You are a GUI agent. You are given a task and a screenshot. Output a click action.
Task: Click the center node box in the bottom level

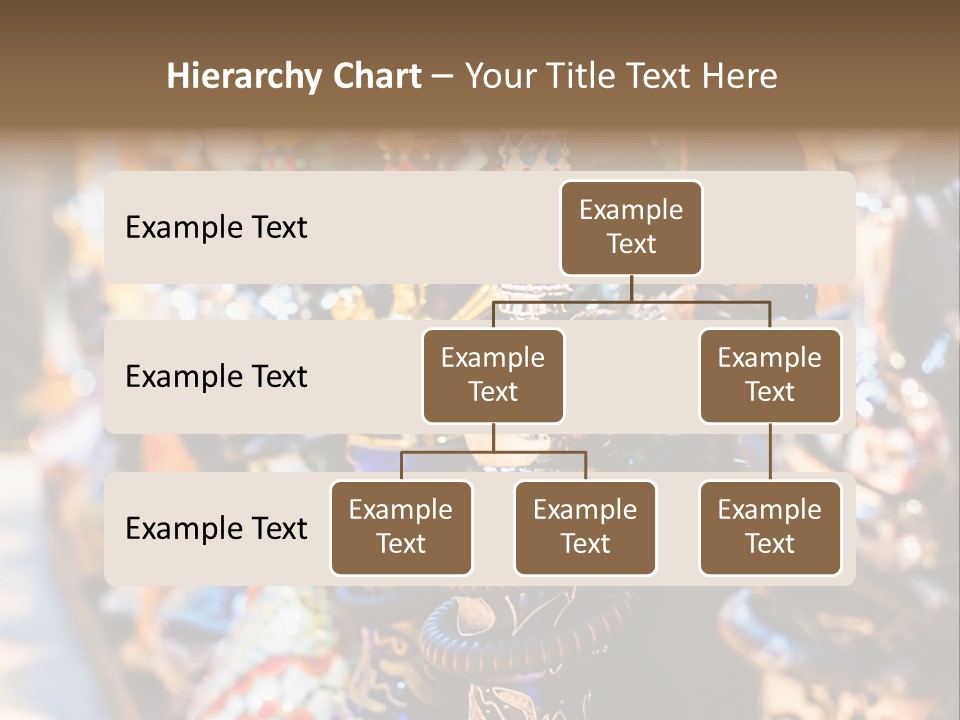coord(585,528)
